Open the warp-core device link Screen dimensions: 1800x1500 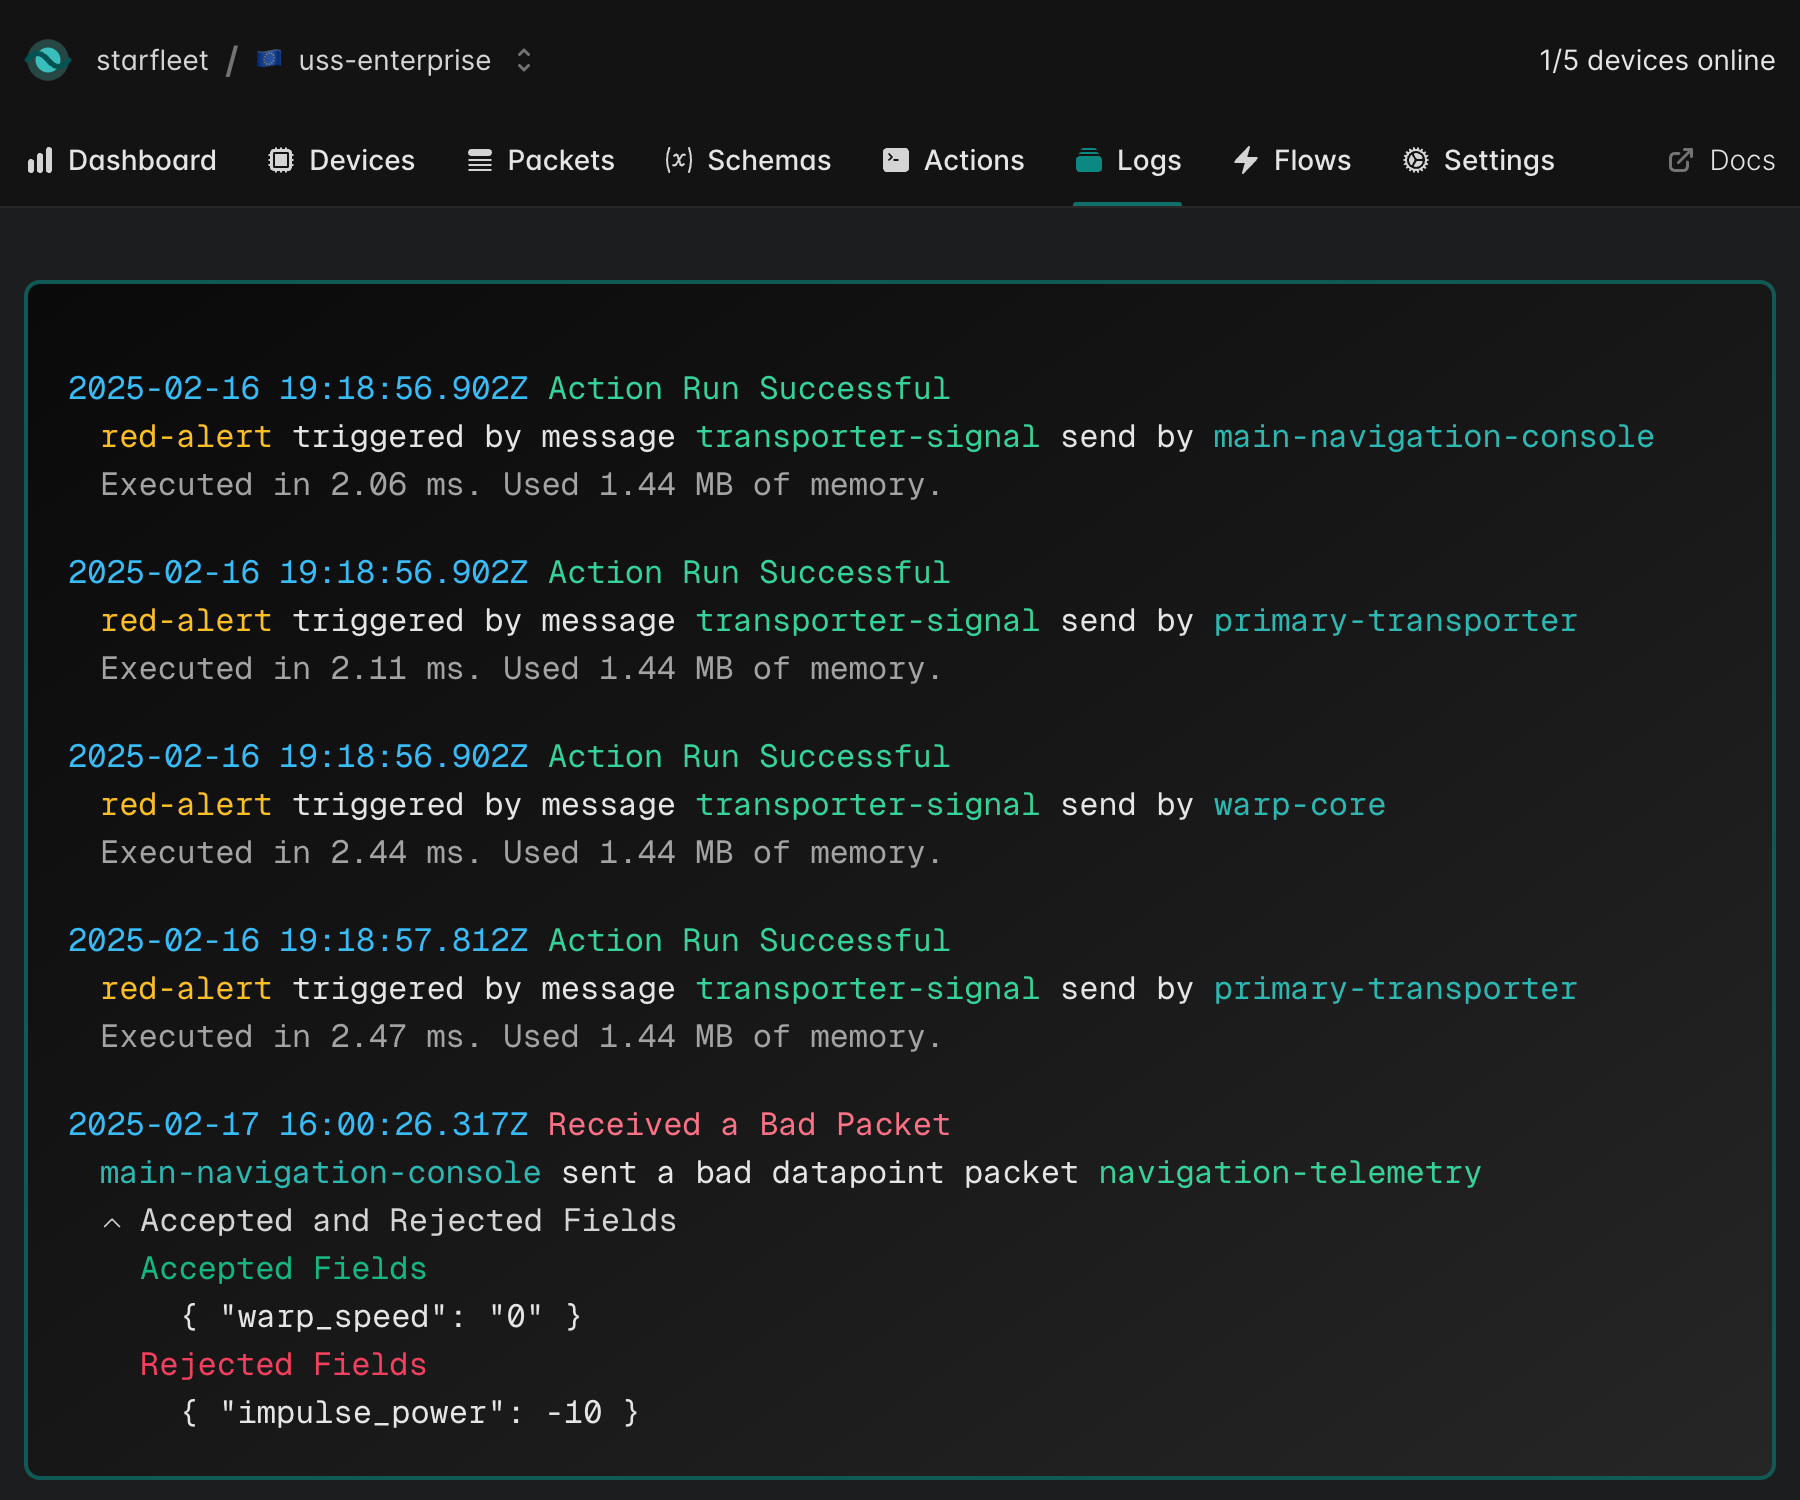(1299, 805)
